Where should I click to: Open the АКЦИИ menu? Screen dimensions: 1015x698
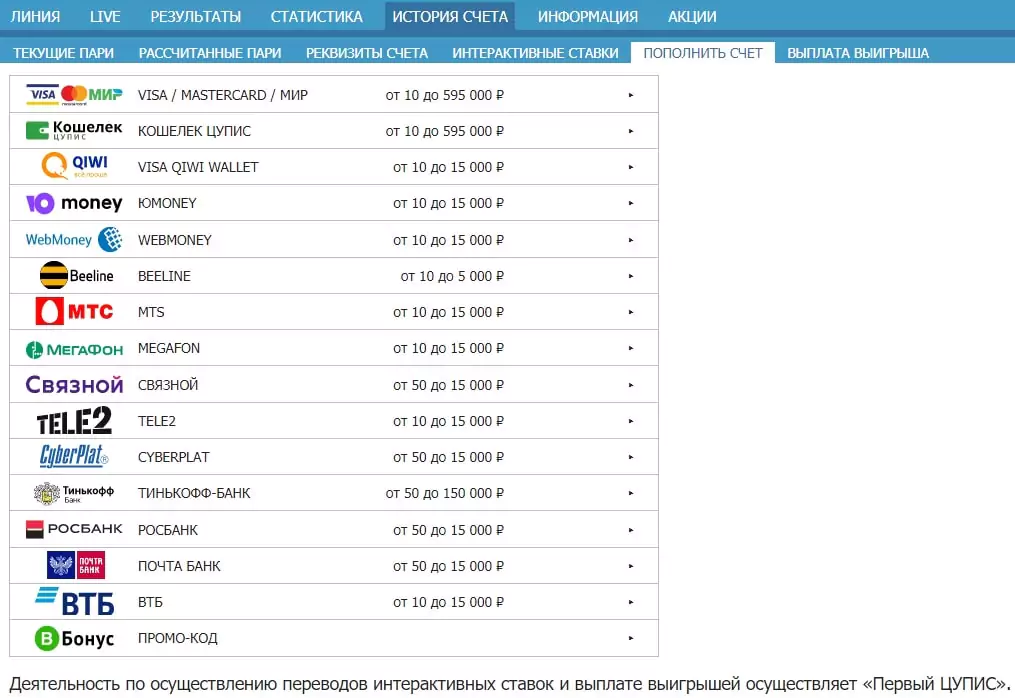coord(692,16)
